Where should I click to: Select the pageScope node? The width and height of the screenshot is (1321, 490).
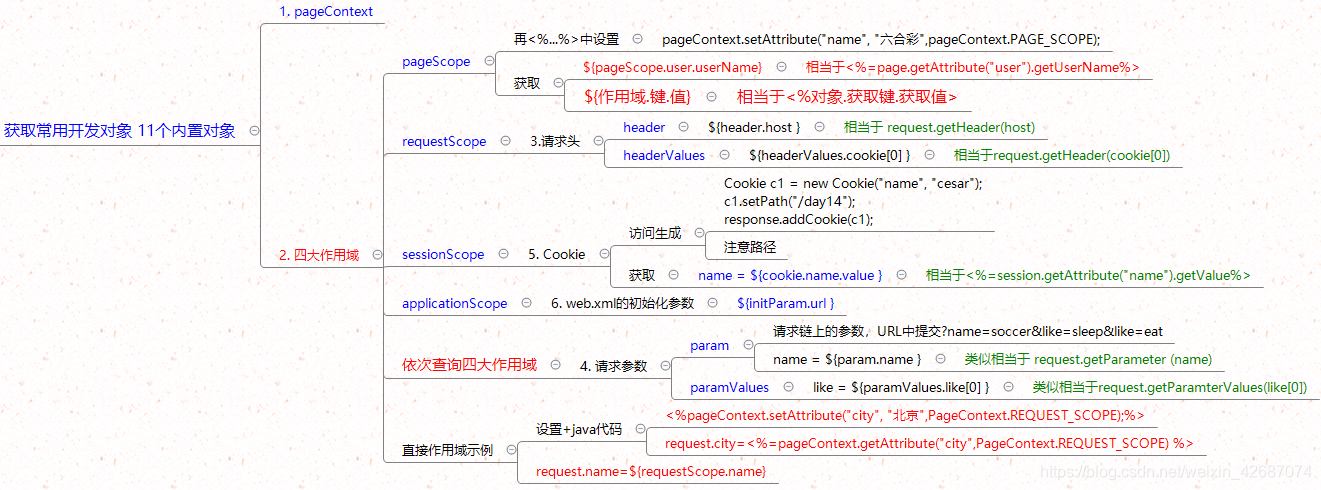pos(436,61)
